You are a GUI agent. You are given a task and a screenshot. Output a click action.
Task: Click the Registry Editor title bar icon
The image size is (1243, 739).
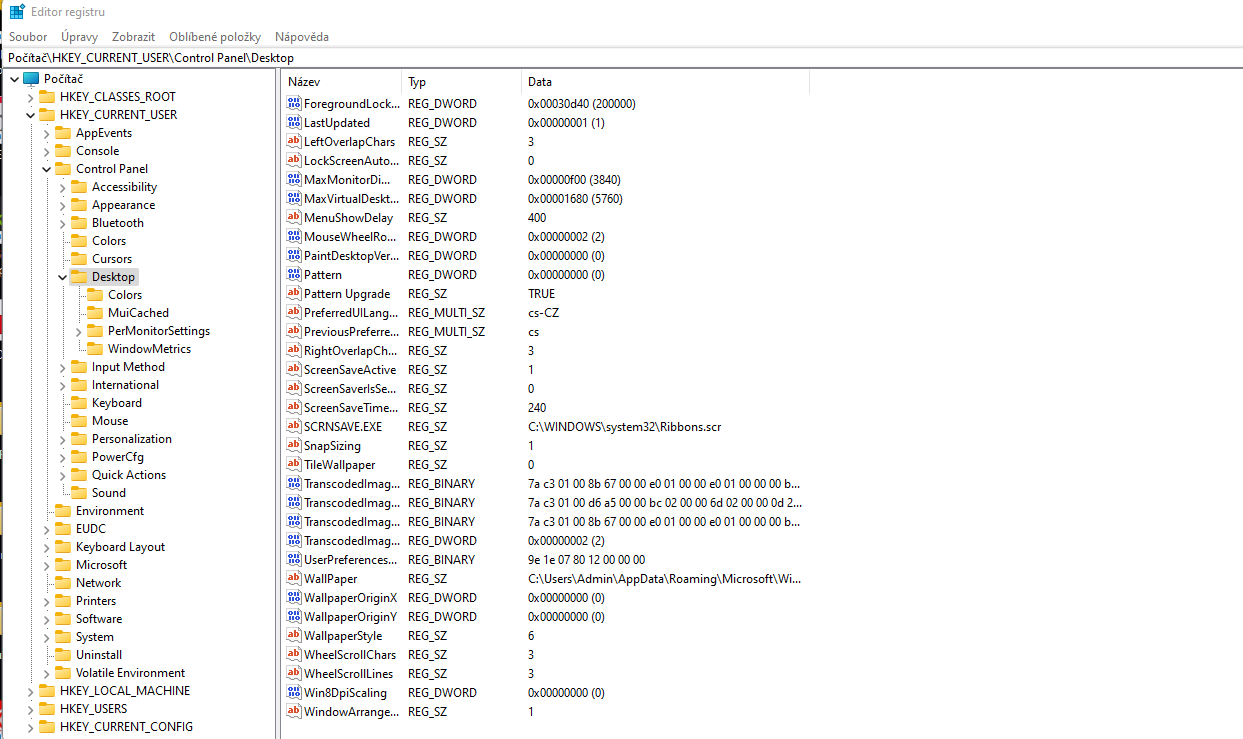pos(17,12)
